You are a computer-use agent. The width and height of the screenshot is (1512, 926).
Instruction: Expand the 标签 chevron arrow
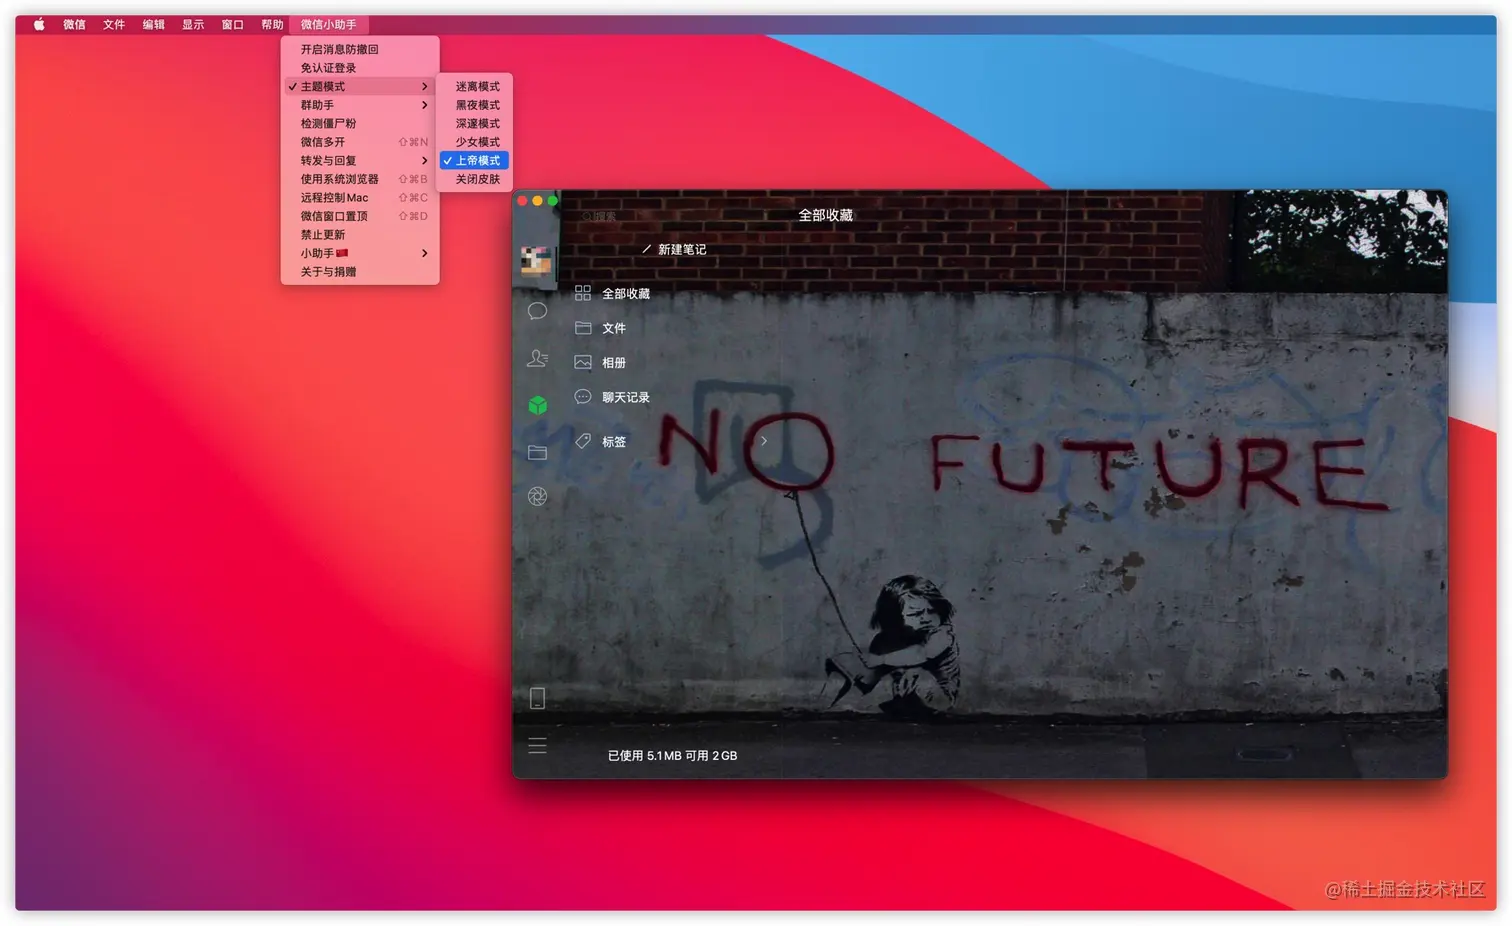click(764, 441)
